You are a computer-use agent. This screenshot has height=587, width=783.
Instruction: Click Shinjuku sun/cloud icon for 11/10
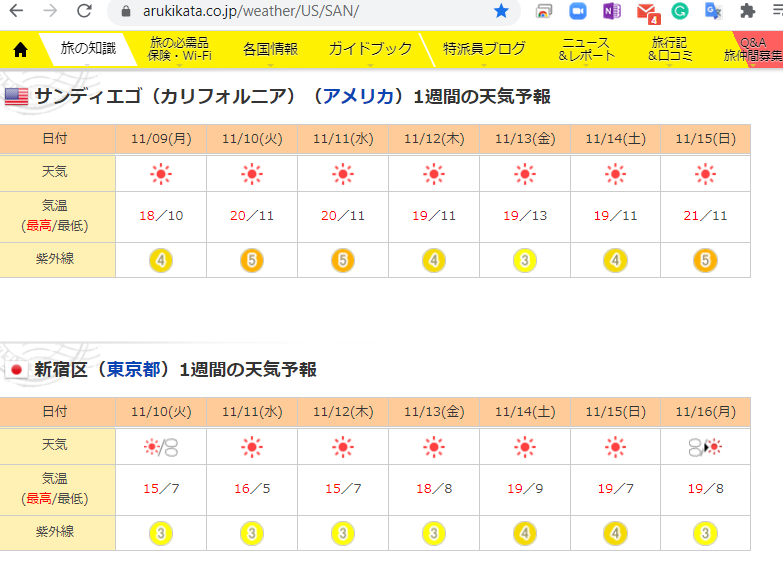pos(161,447)
